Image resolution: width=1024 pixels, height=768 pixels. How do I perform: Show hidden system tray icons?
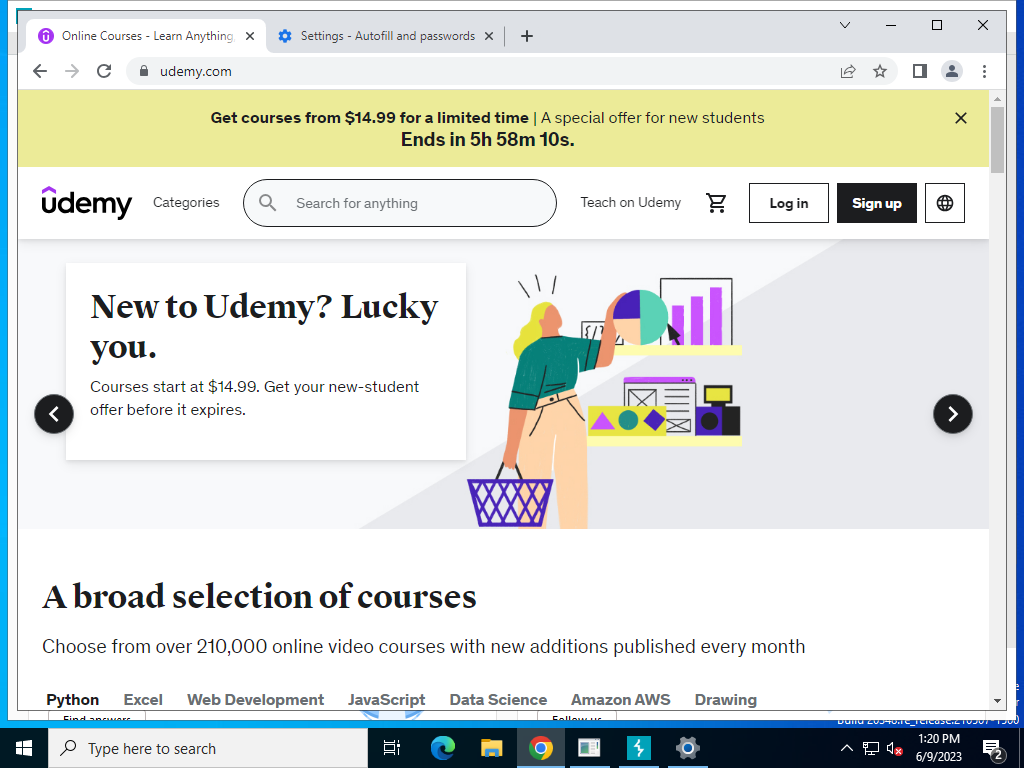tap(846, 748)
